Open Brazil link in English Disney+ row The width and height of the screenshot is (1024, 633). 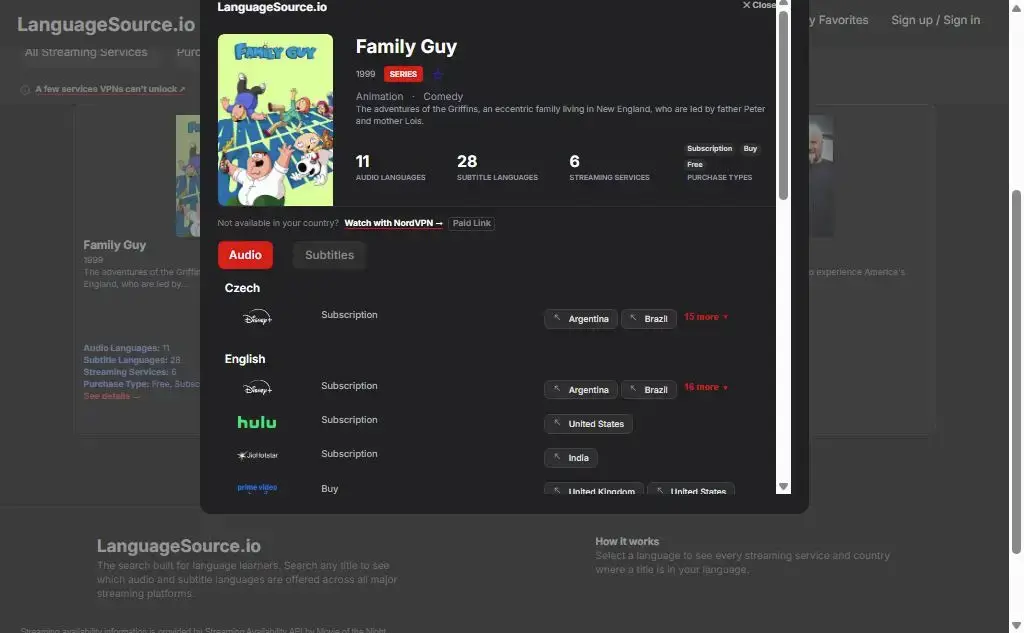click(x=648, y=390)
